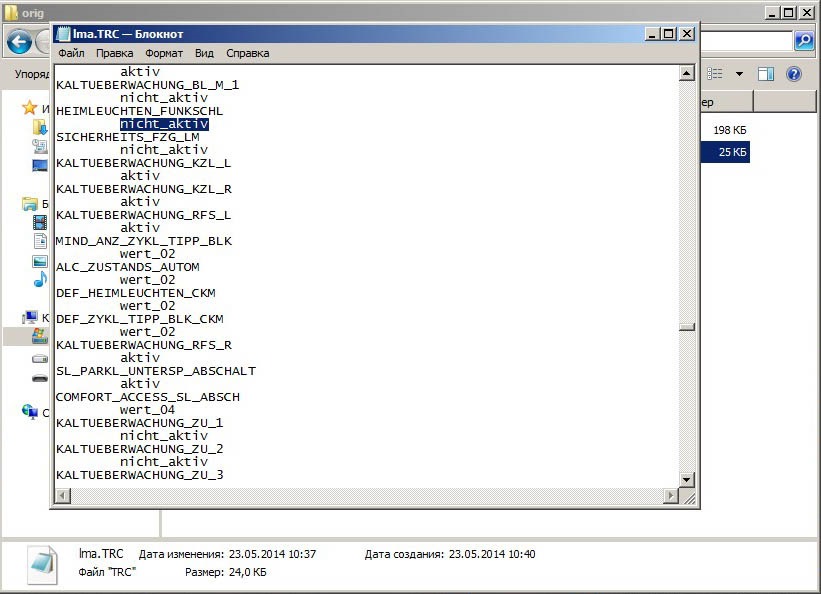Click the highlighted nicht_aktiv text

164,124
